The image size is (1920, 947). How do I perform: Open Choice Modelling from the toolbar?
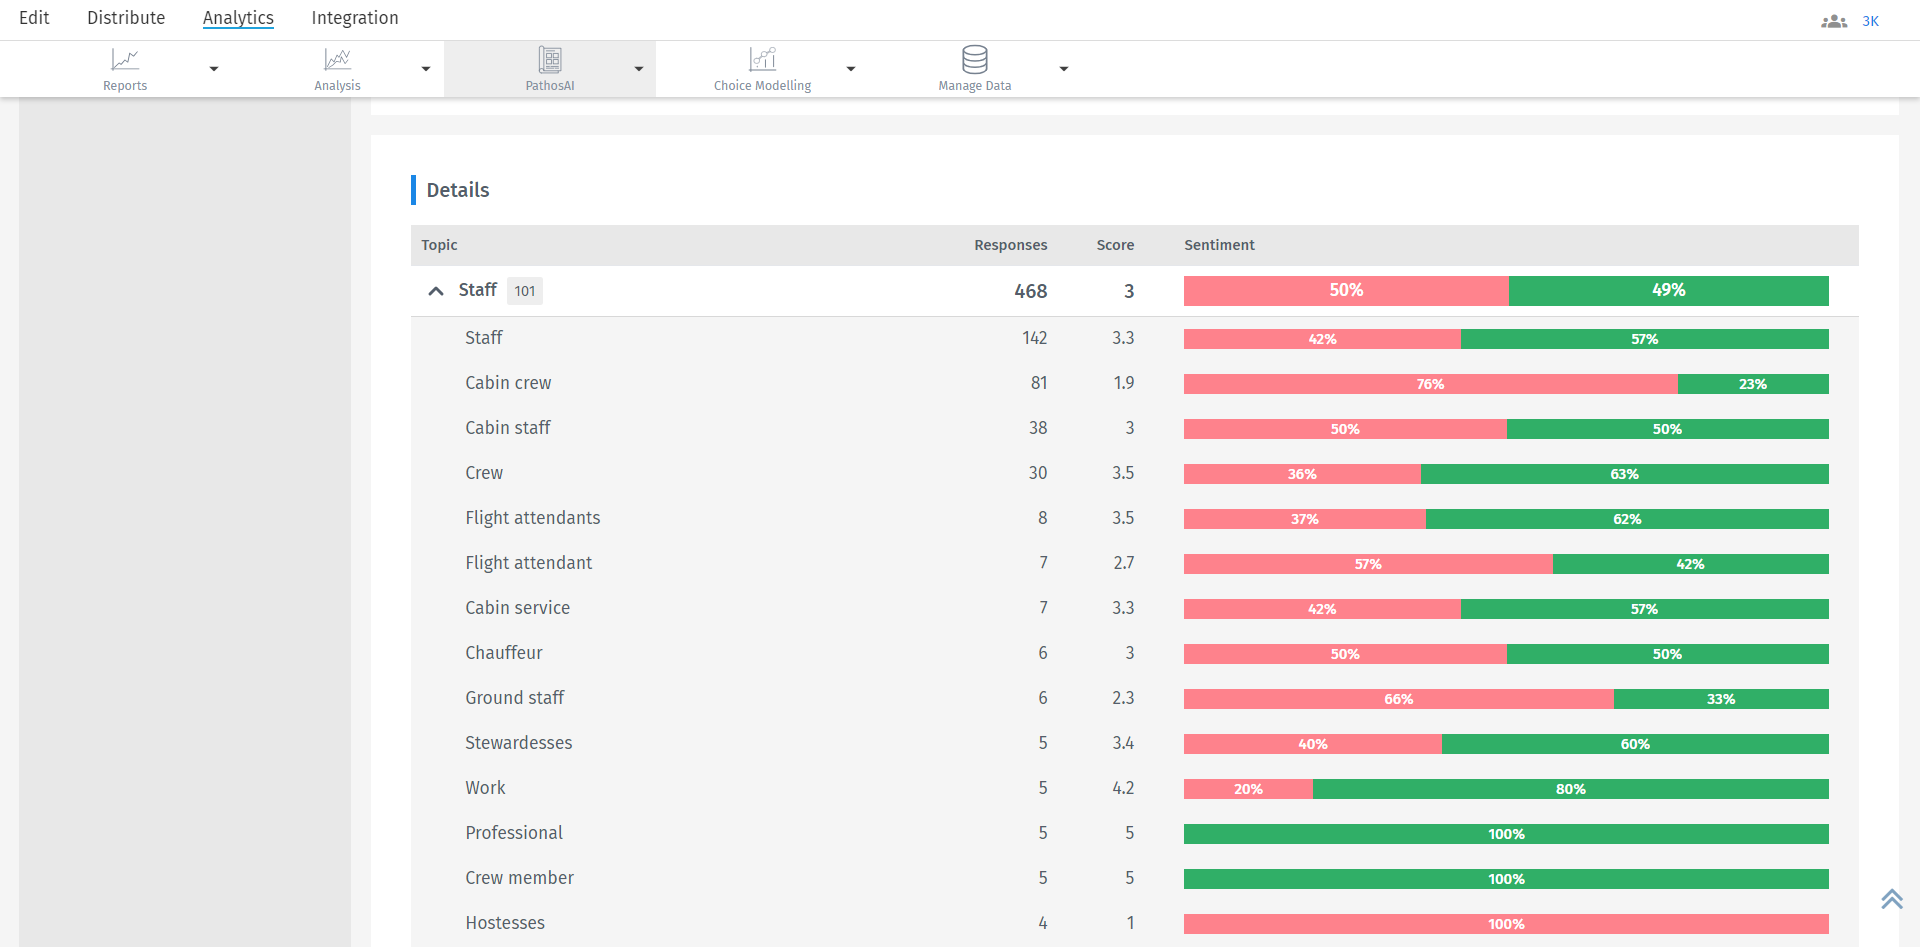pyautogui.click(x=762, y=60)
